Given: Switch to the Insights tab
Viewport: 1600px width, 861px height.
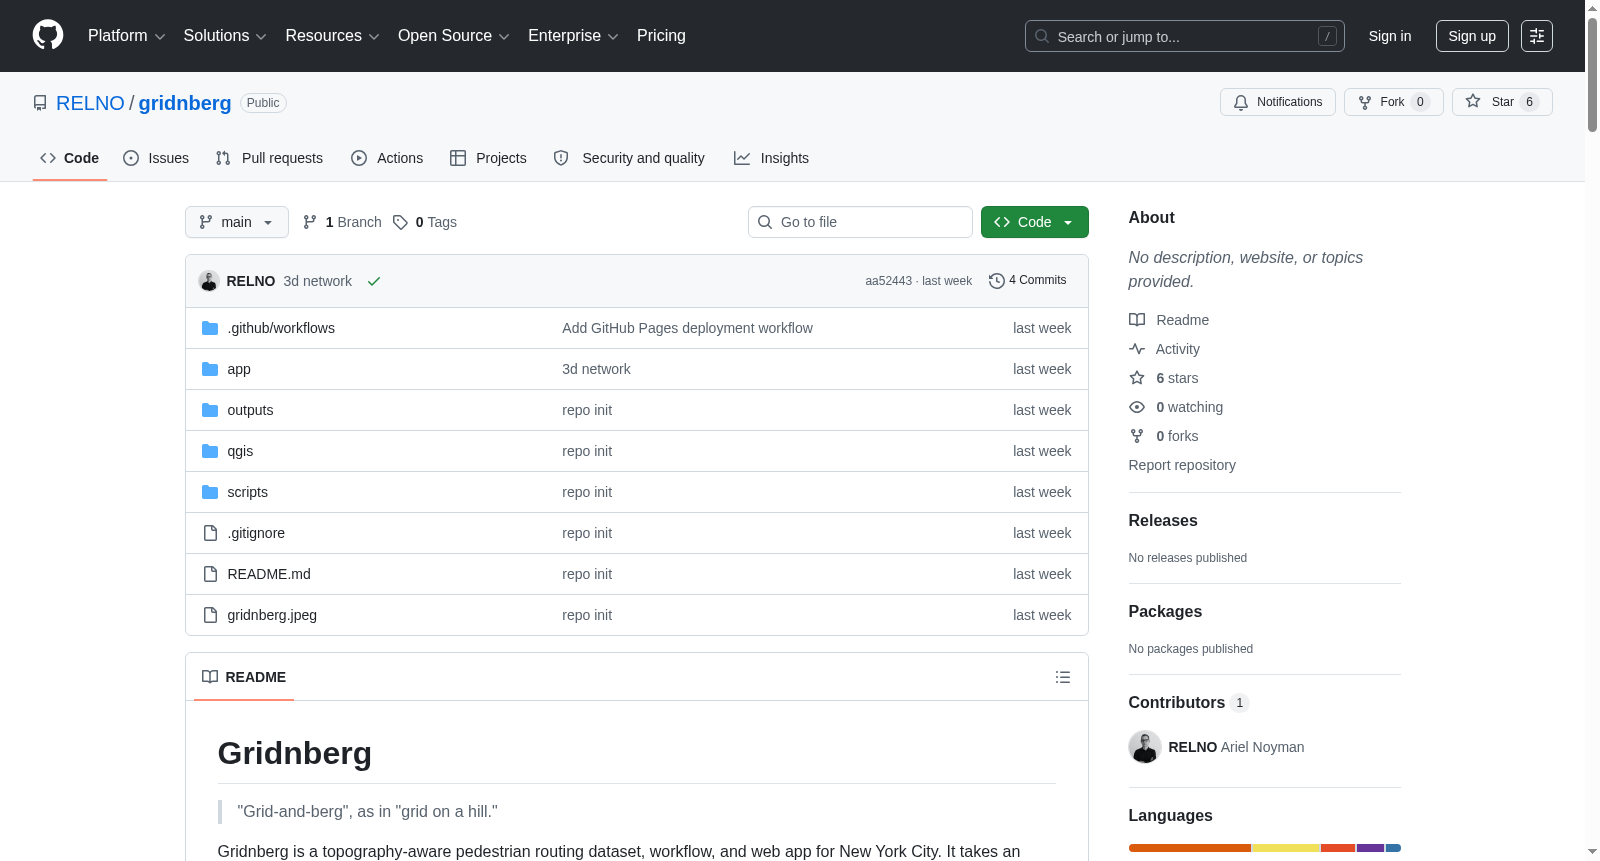Looking at the screenshot, I should click(771, 158).
